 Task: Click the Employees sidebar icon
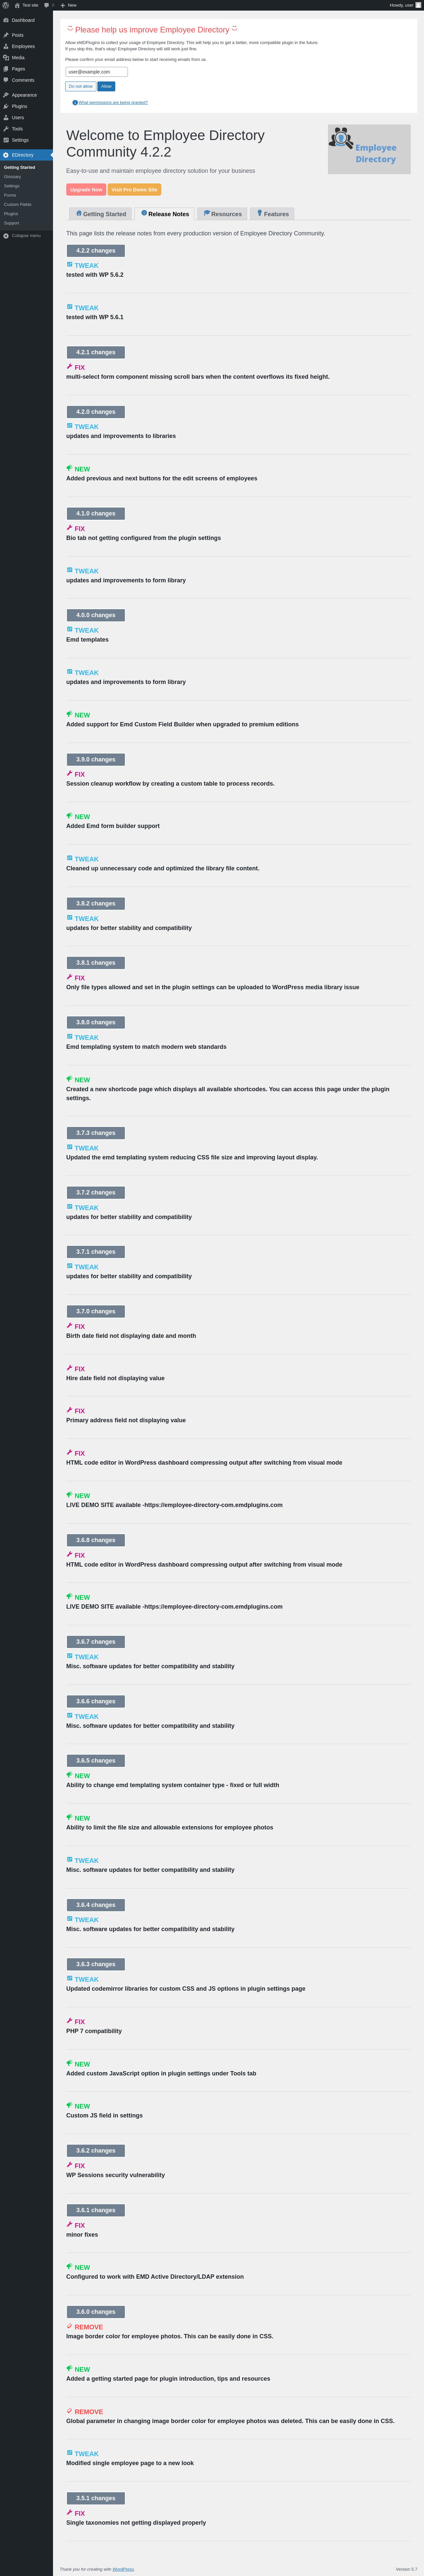click(x=6, y=46)
